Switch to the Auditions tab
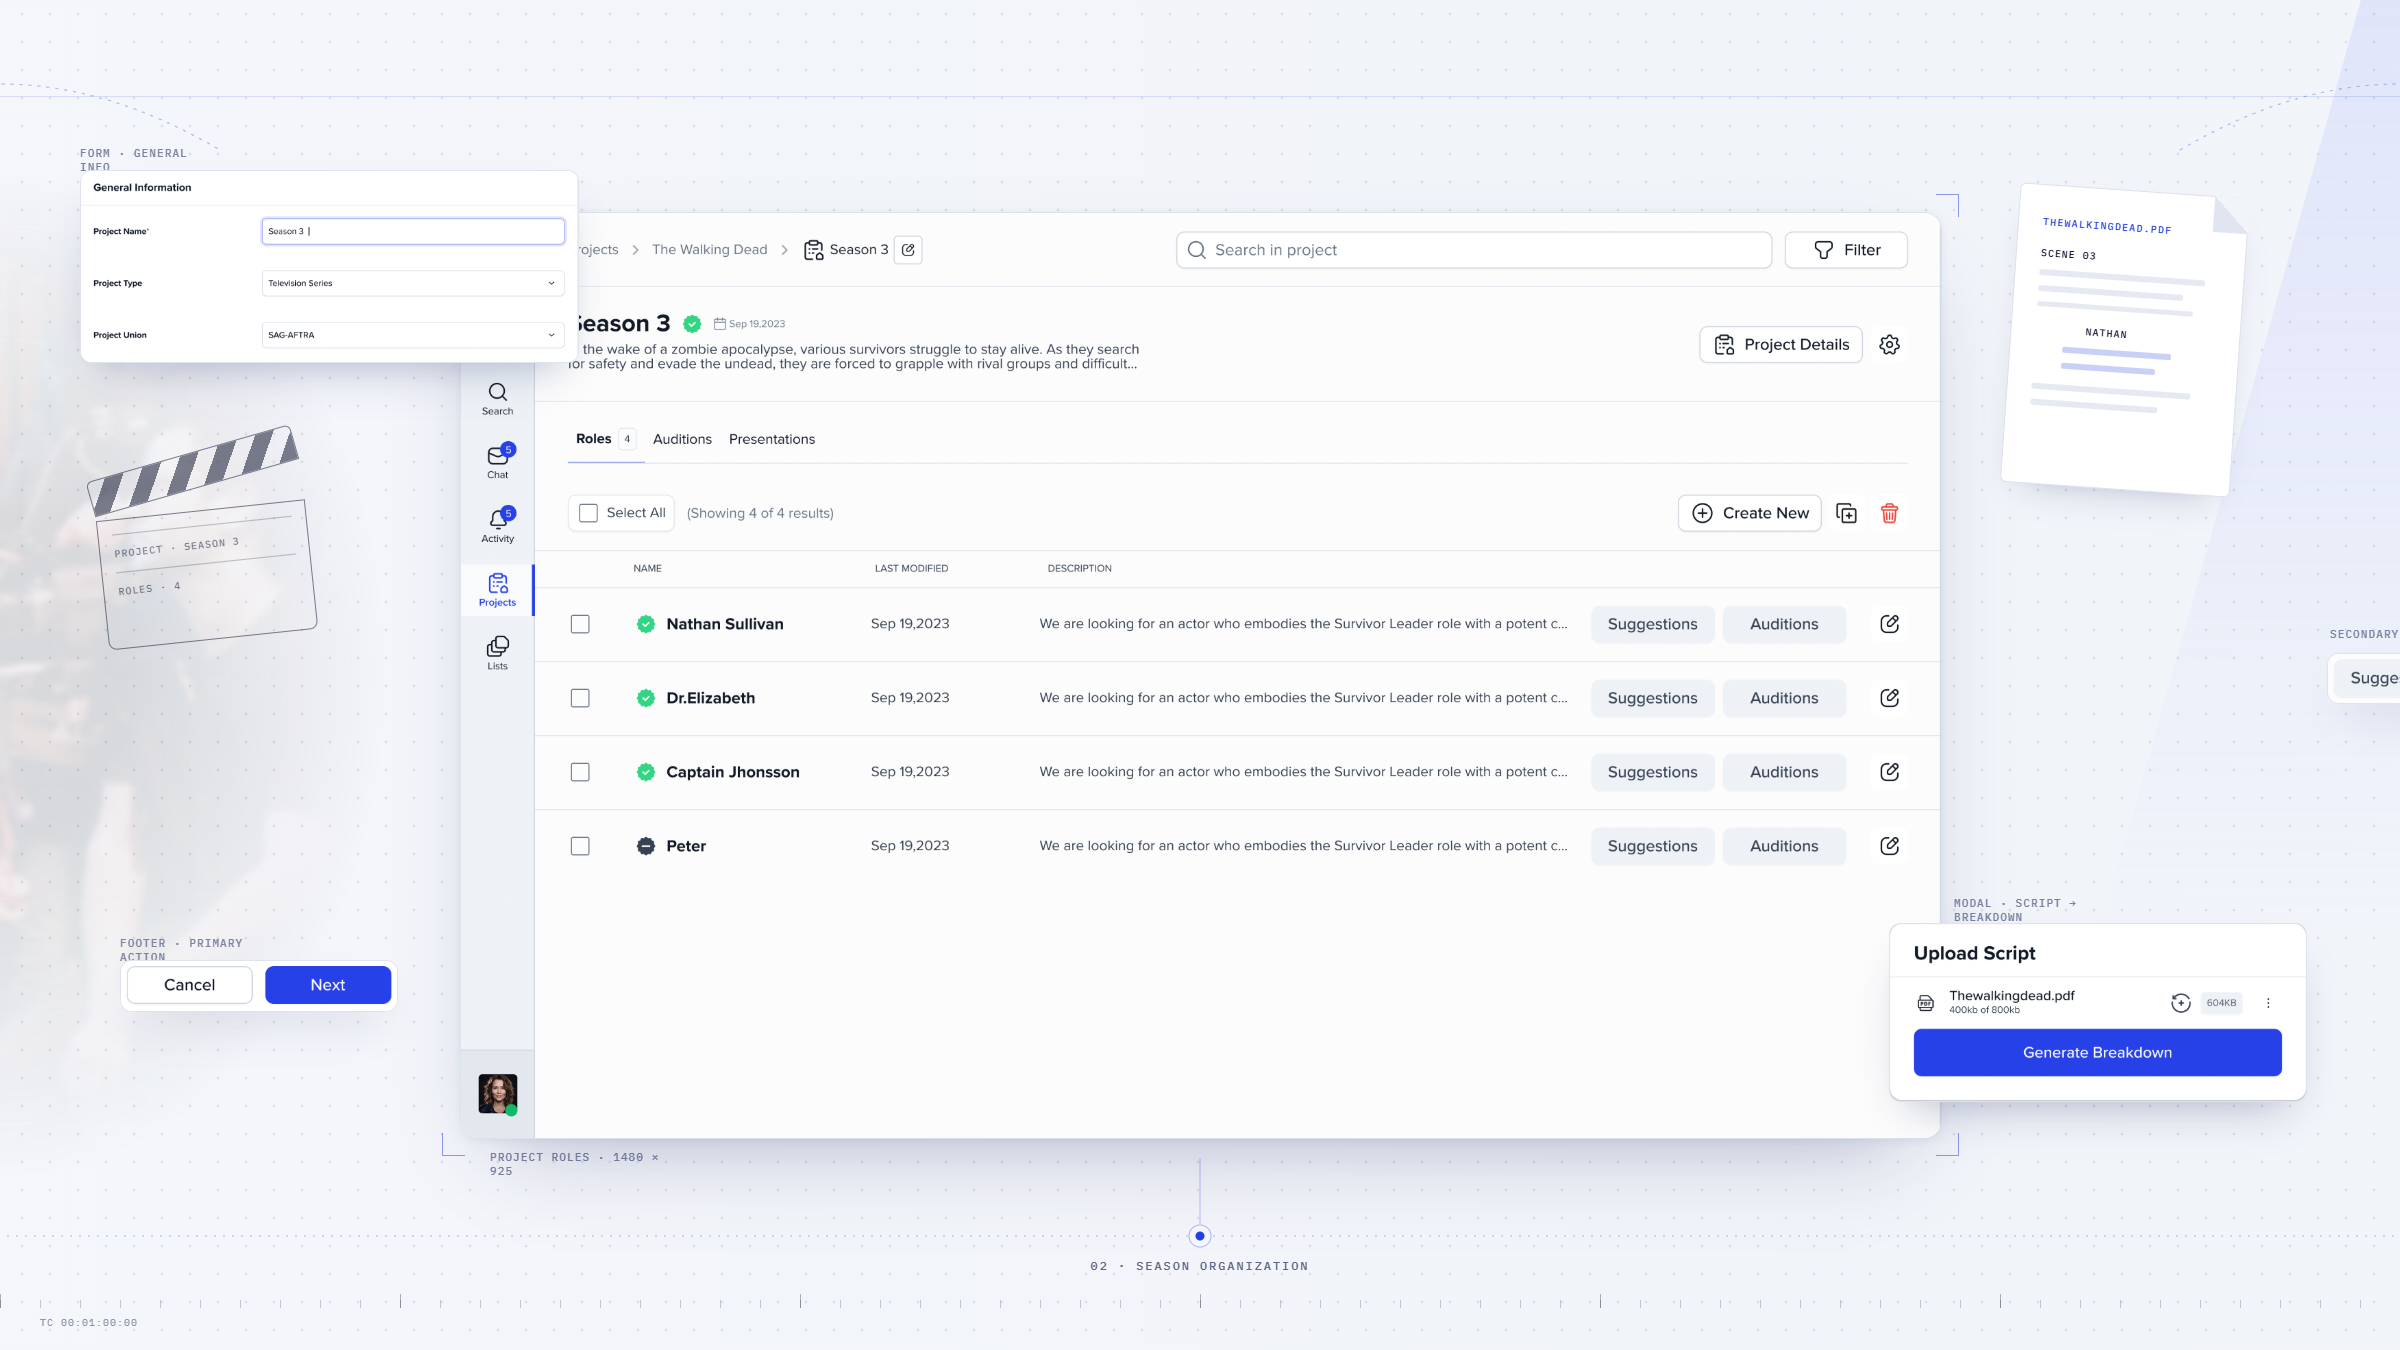 coord(682,439)
